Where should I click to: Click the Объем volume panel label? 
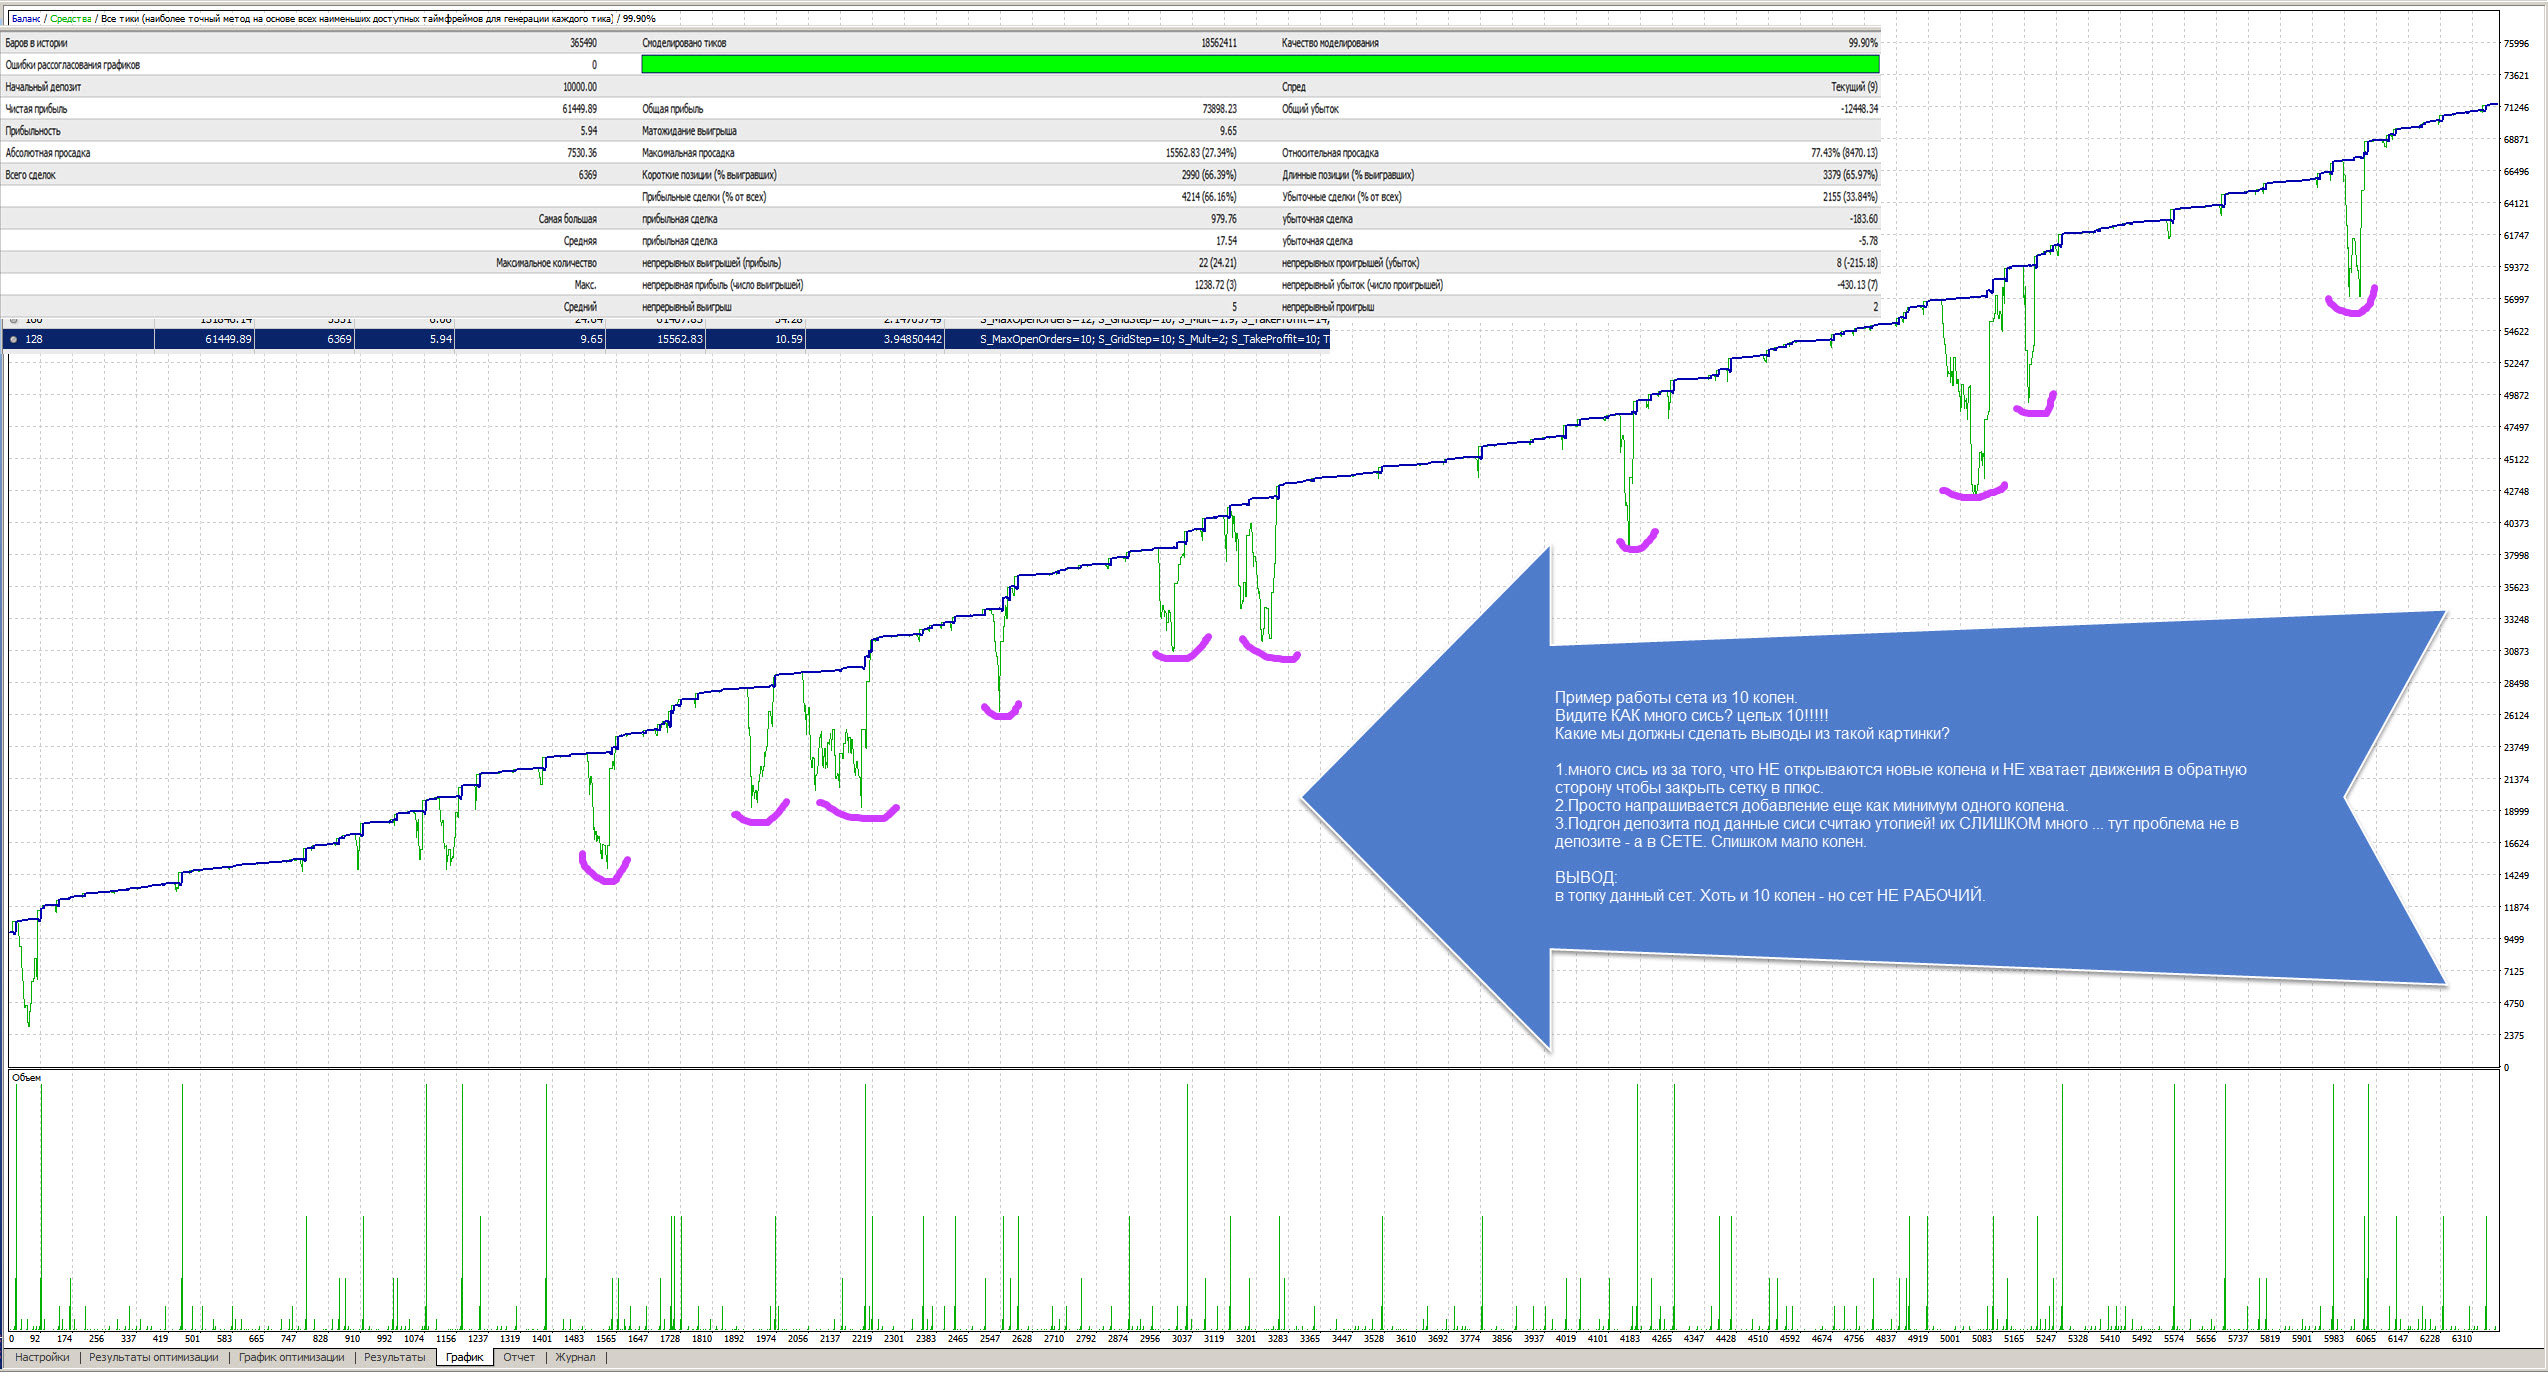pos(26,1077)
